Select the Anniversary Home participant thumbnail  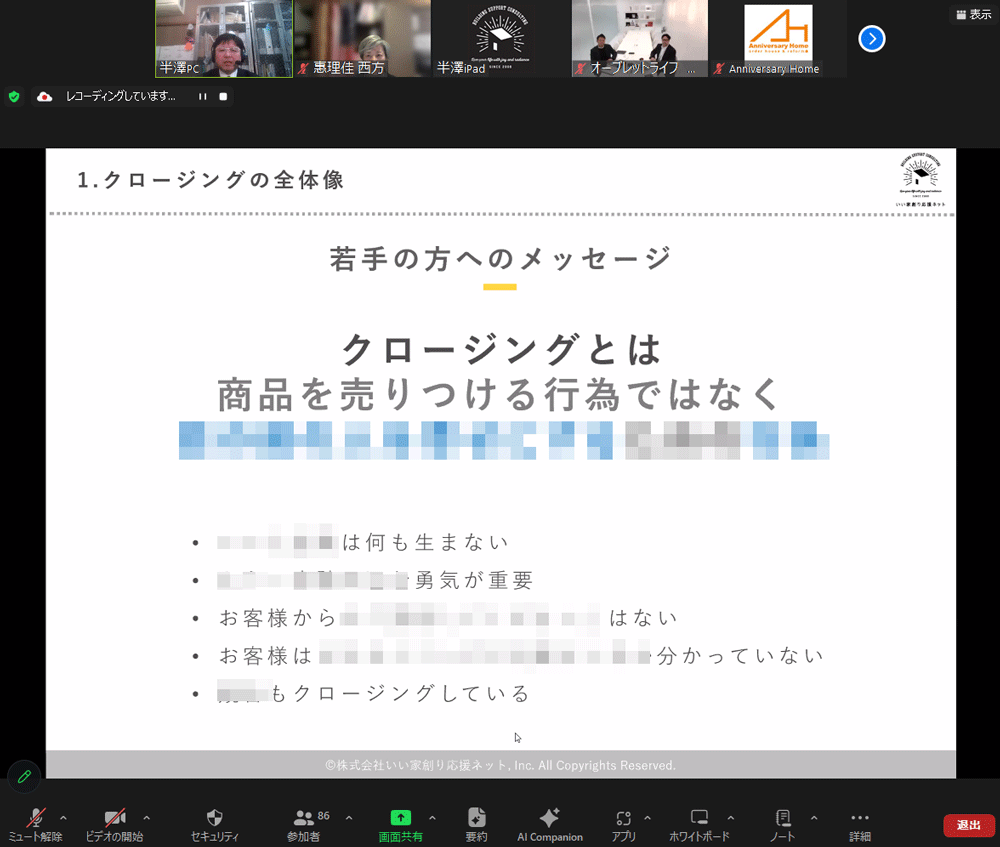point(778,39)
